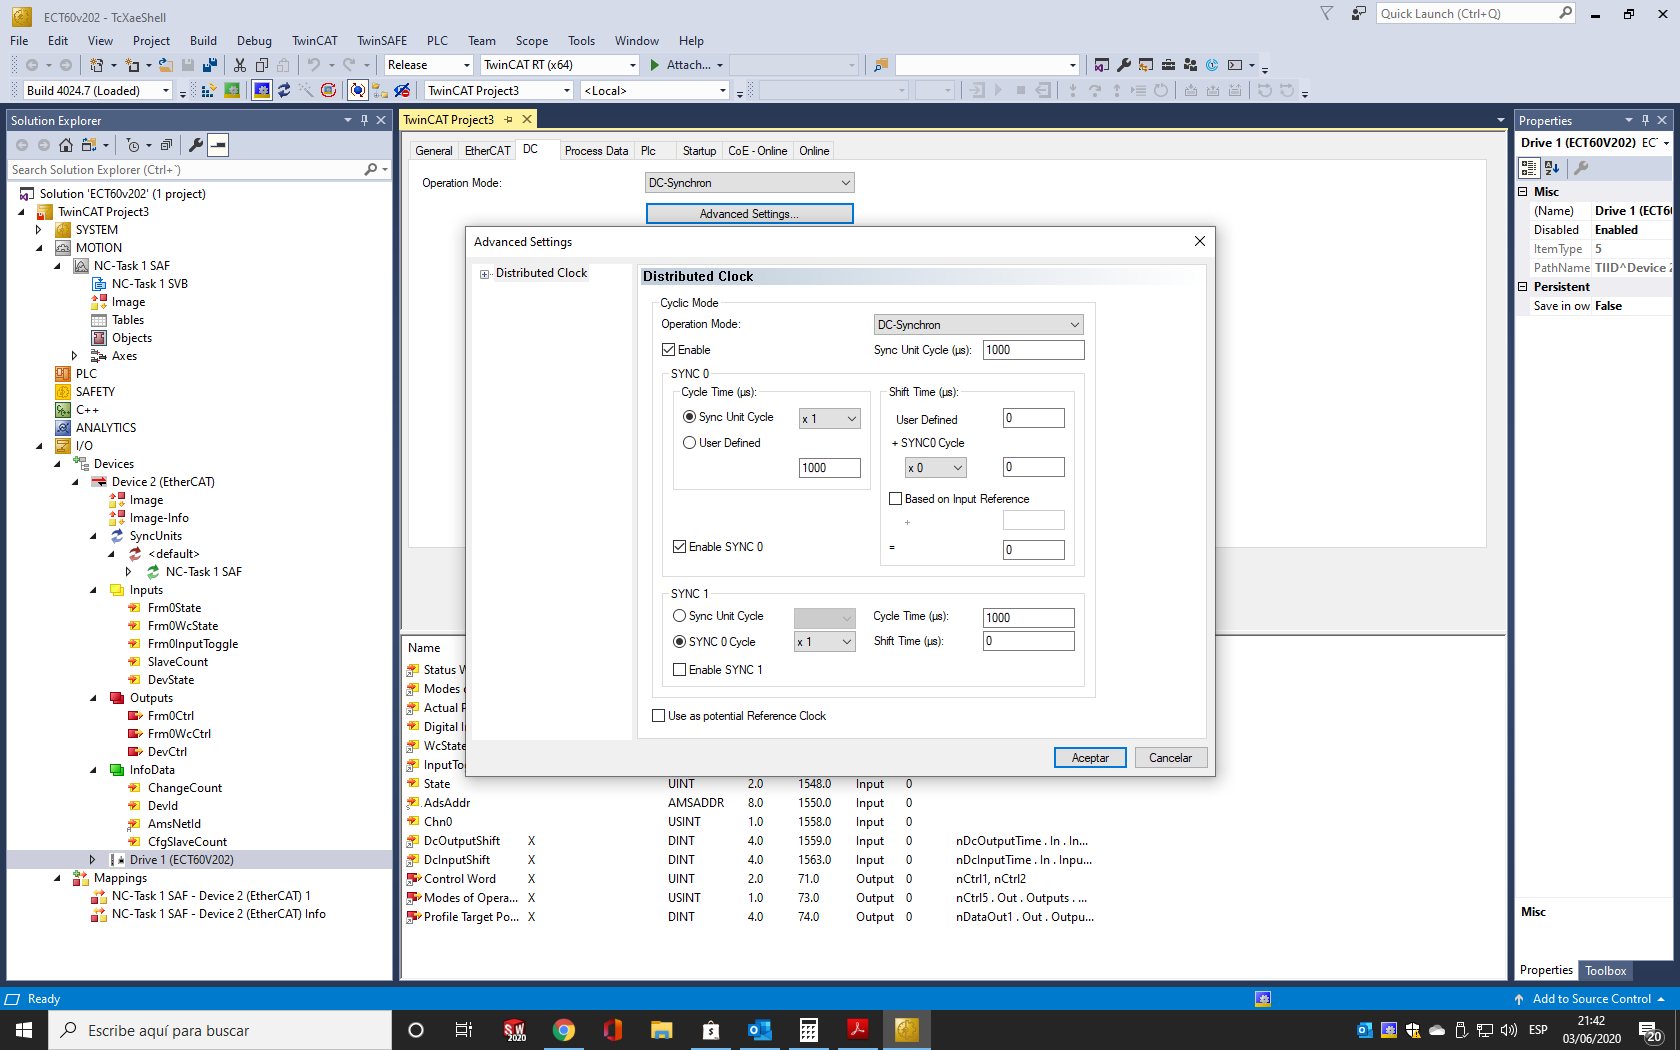The width and height of the screenshot is (1680, 1050).
Task: Click the Cut scissors toolbar icon
Action: pyautogui.click(x=240, y=65)
